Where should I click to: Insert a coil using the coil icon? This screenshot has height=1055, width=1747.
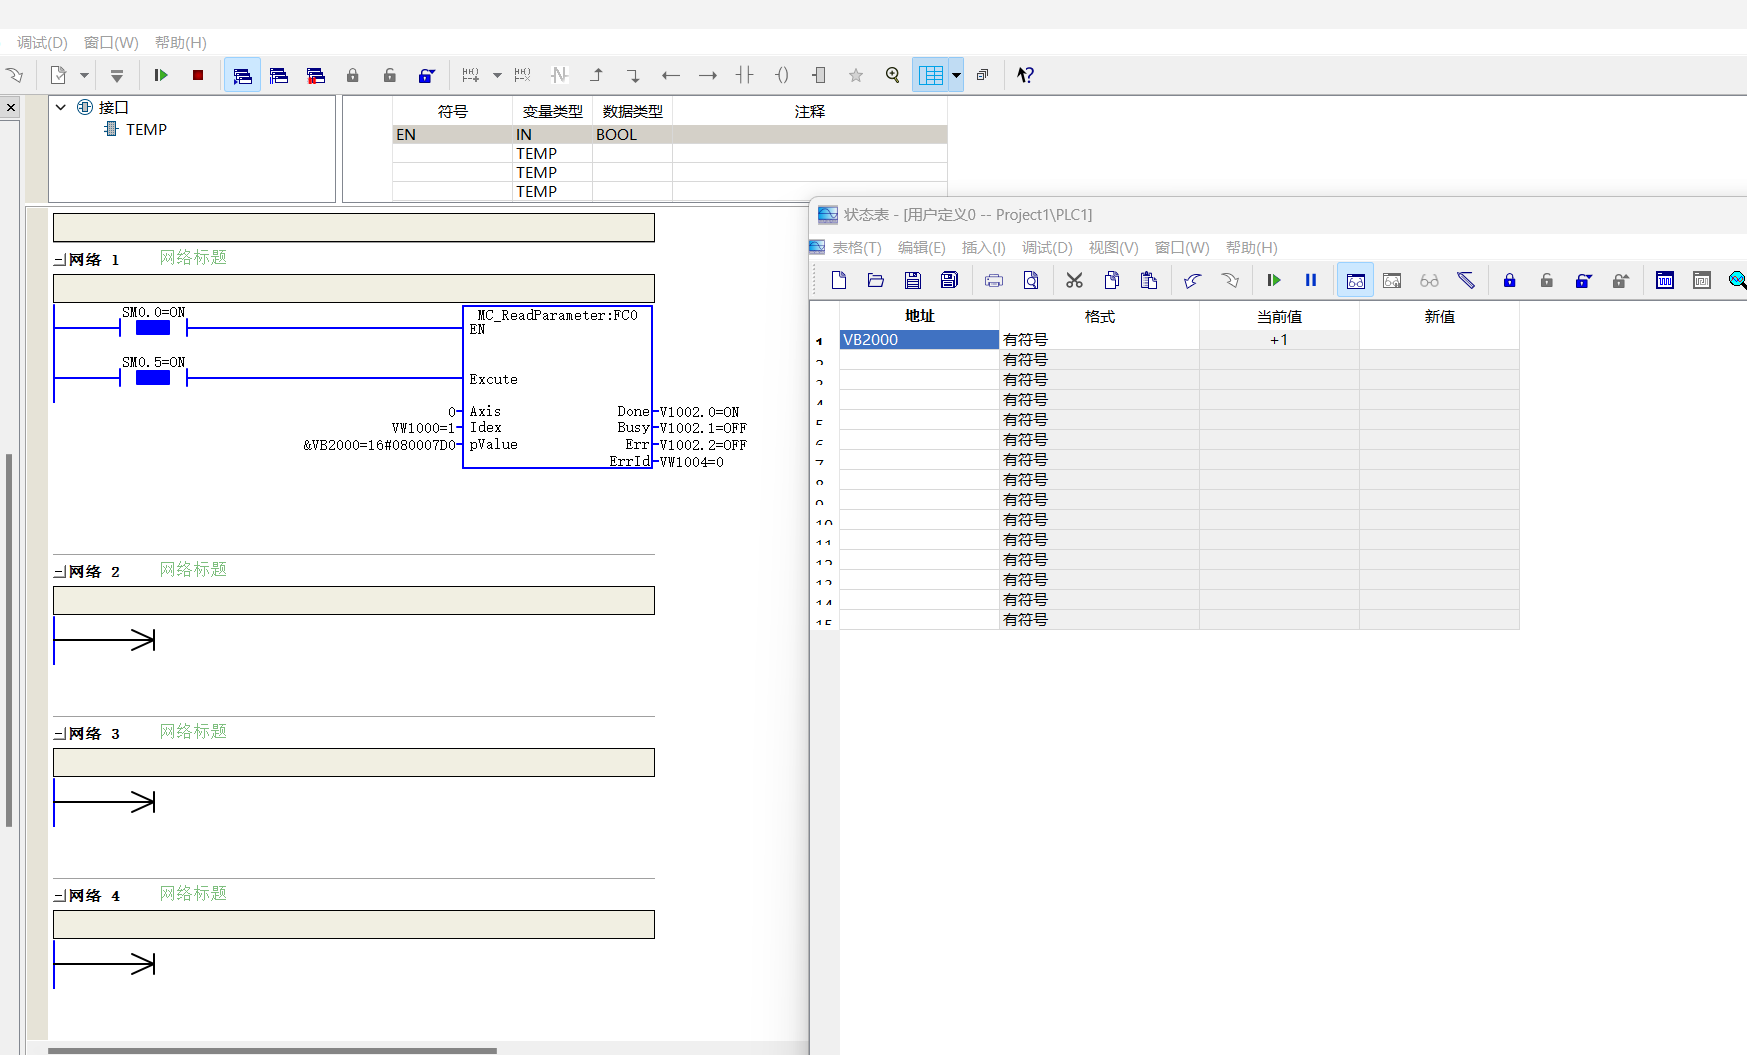pos(782,75)
